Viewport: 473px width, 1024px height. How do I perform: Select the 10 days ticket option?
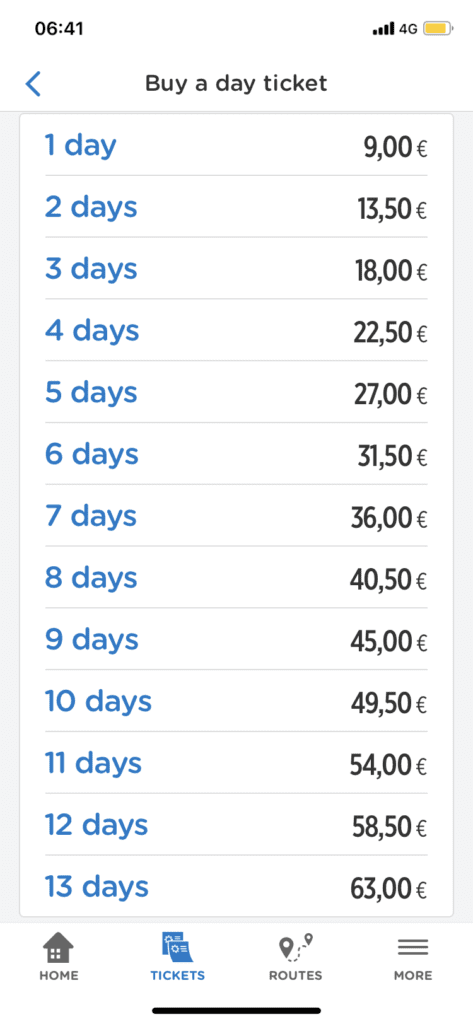[236, 701]
